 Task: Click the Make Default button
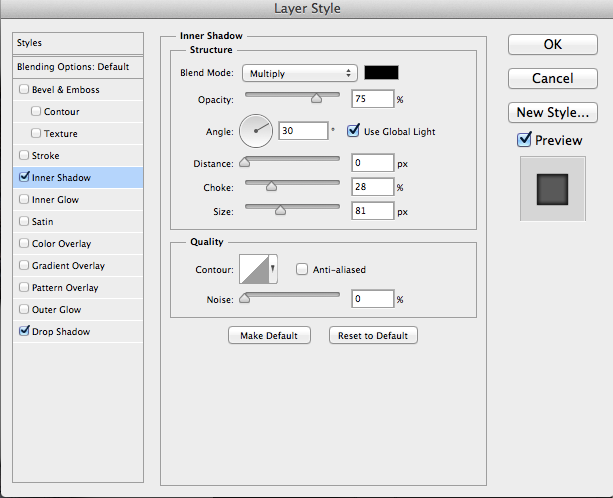point(269,335)
